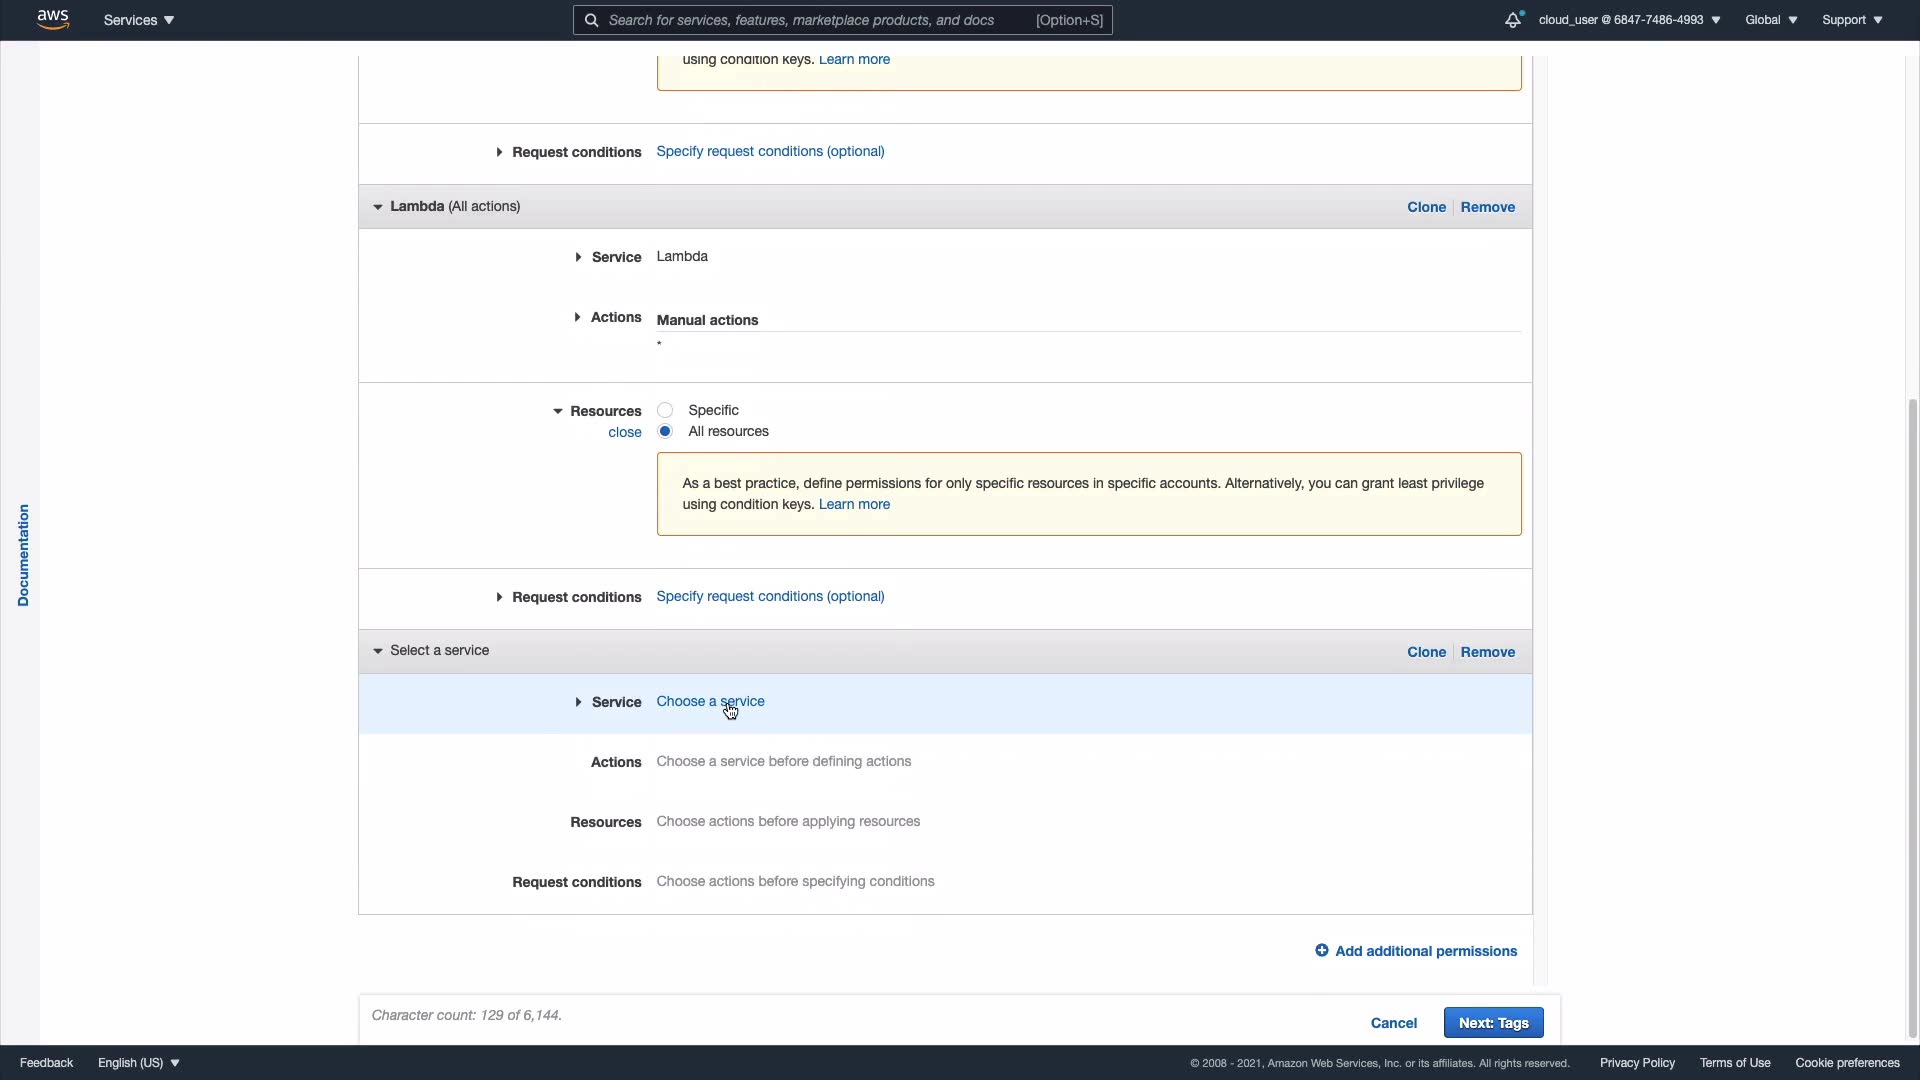Open the Documentation side panel
The width and height of the screenshot is (1920, 1080).
pos(23,555)
